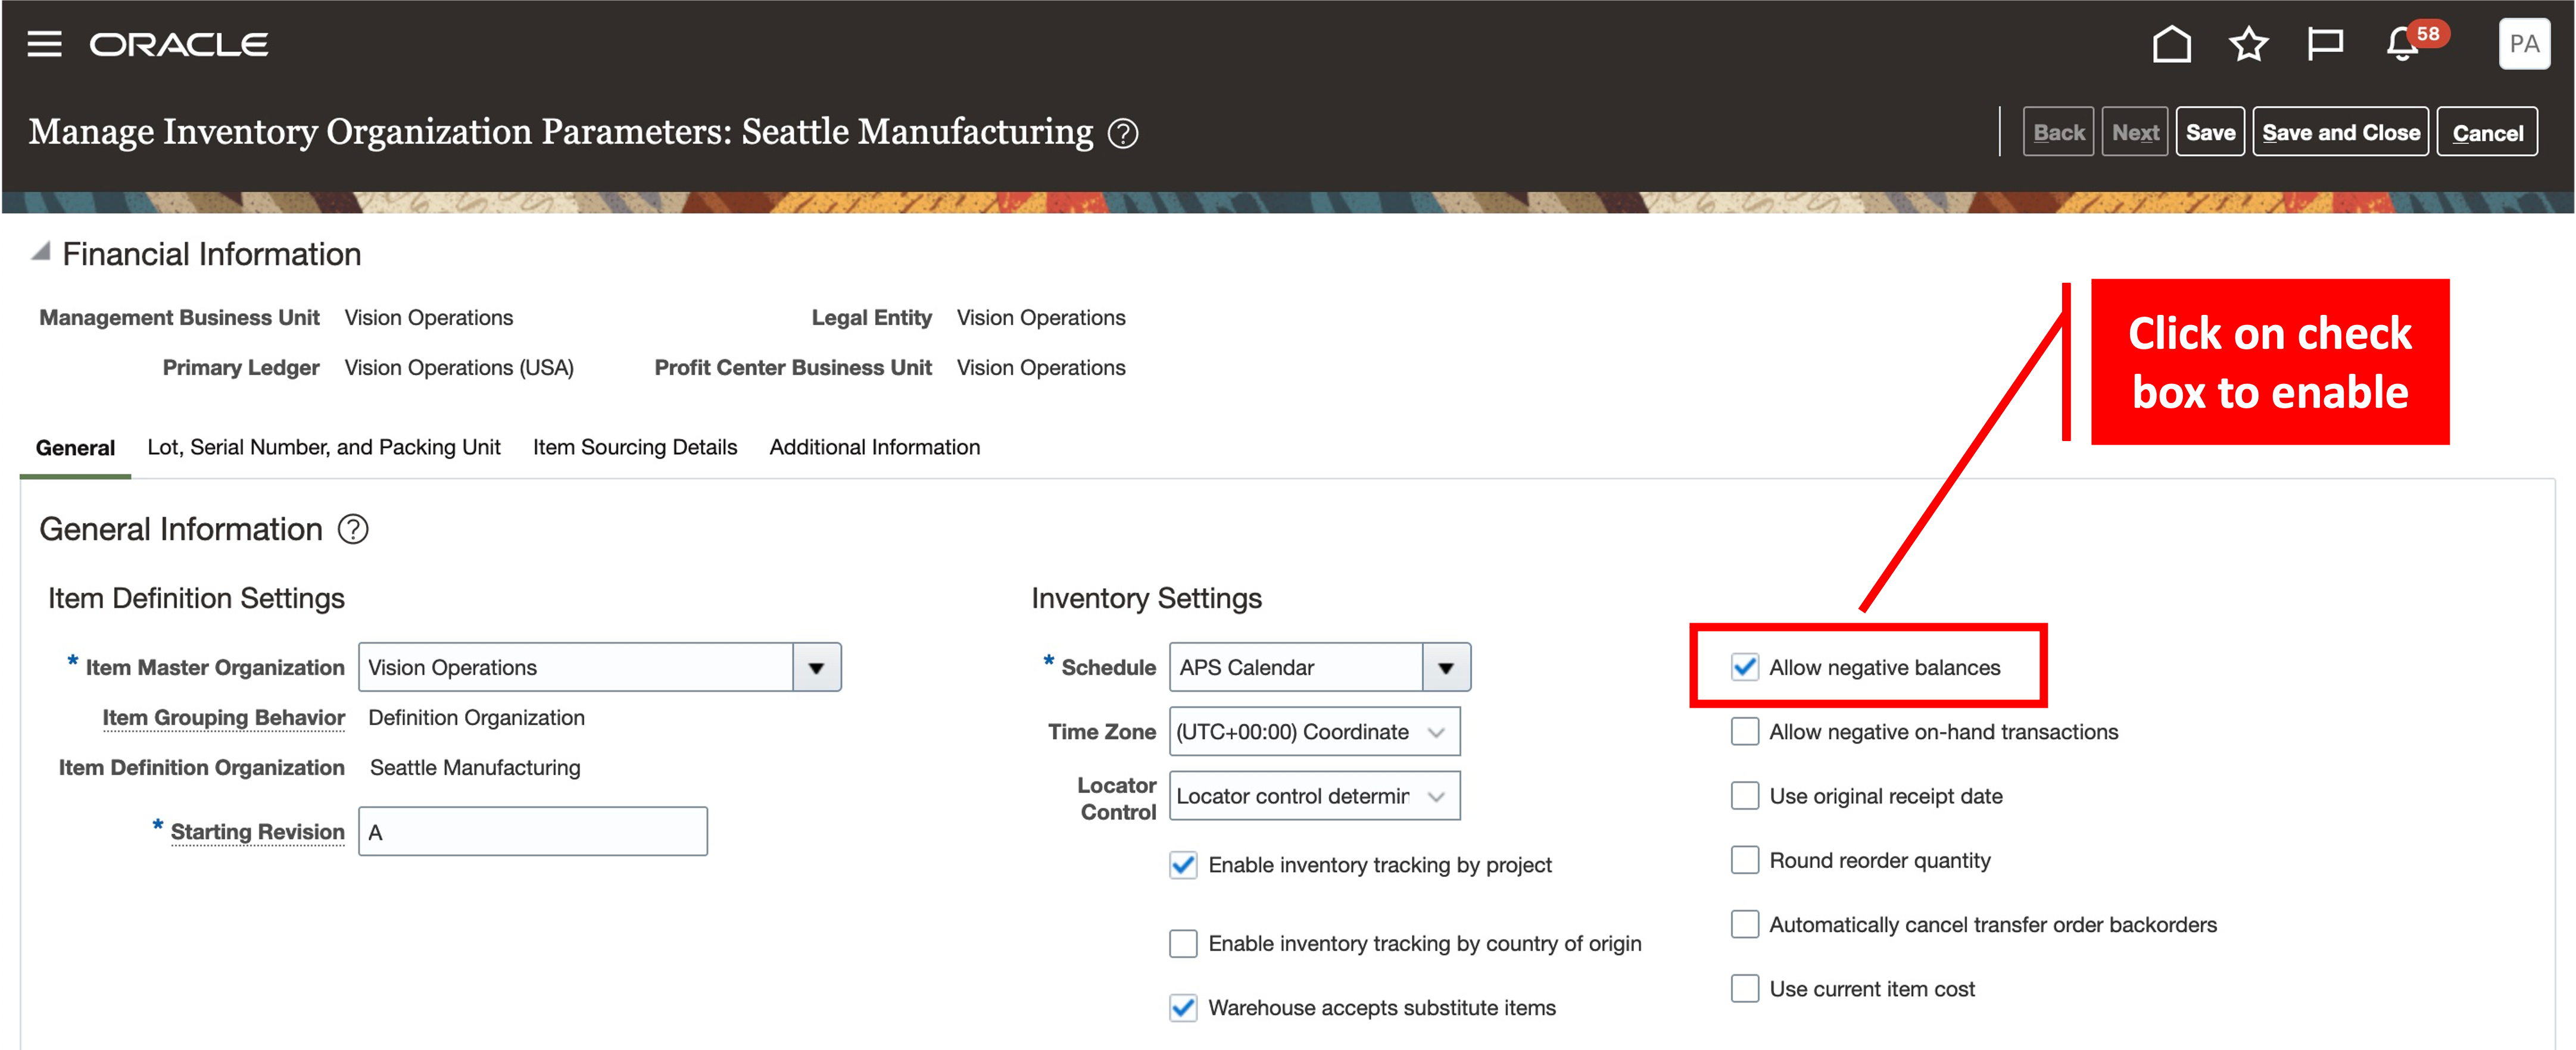The height and width of the screenshot is (1050, 2576).
Task: Open the hamburger navigator menu
Action: [x=44, y=44]
